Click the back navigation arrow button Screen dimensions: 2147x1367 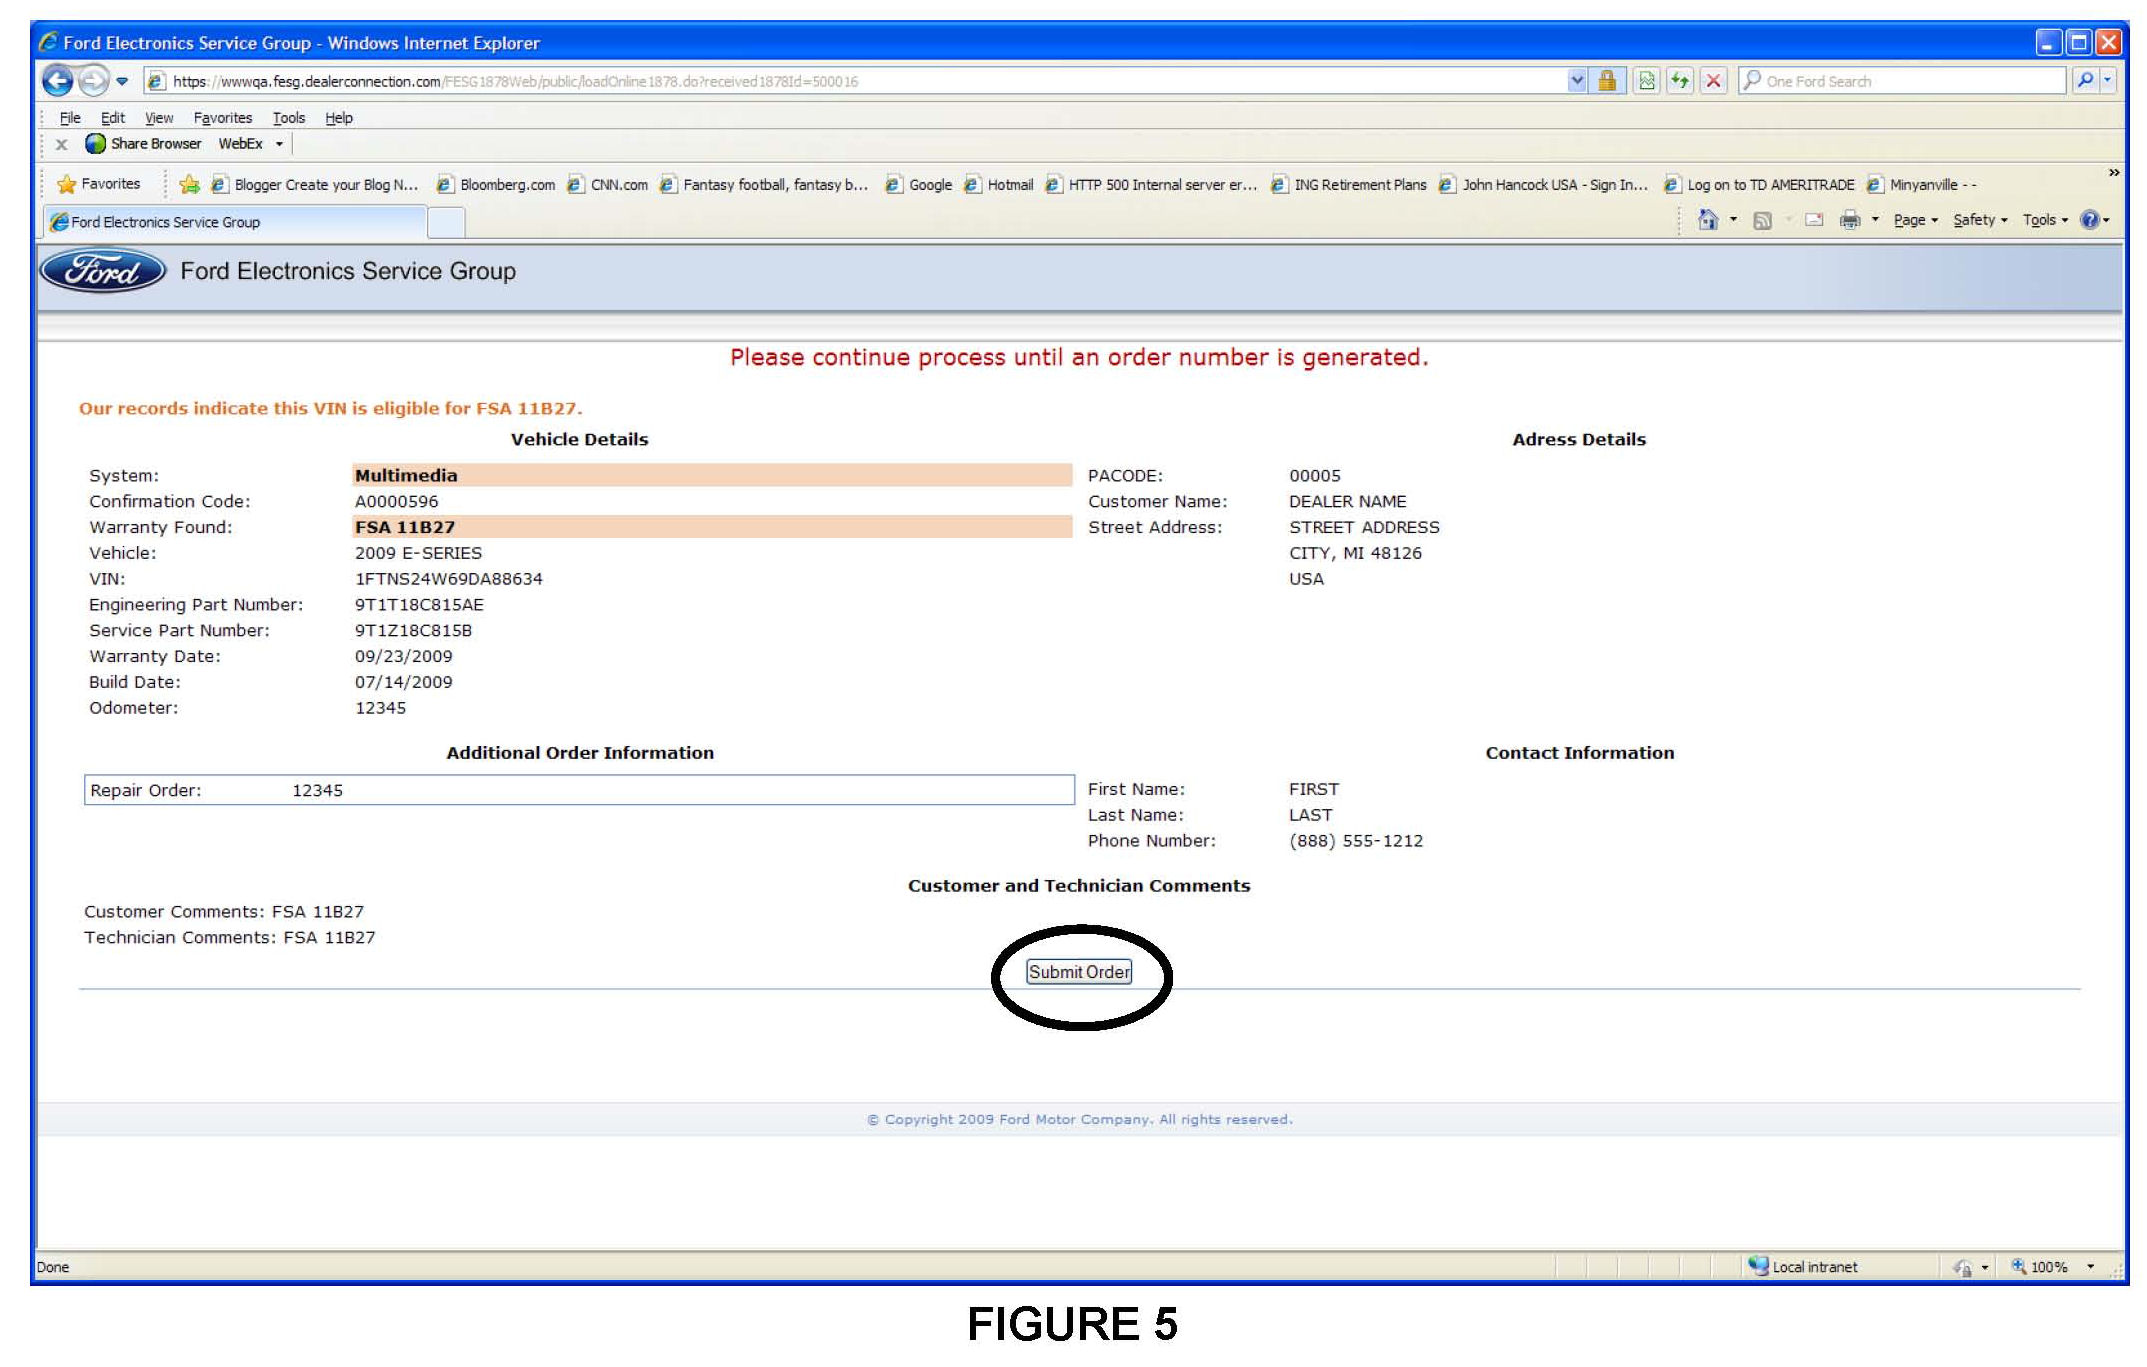(58, 81)
